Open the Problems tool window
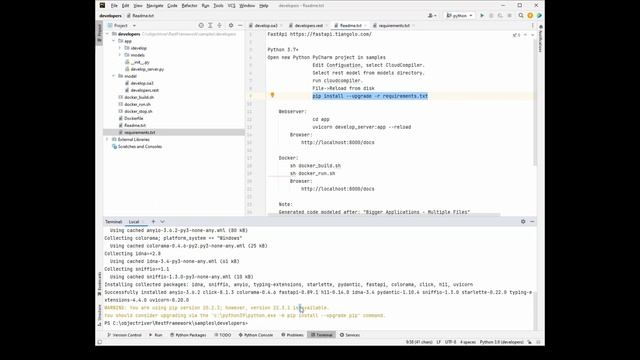 point(292,335)
